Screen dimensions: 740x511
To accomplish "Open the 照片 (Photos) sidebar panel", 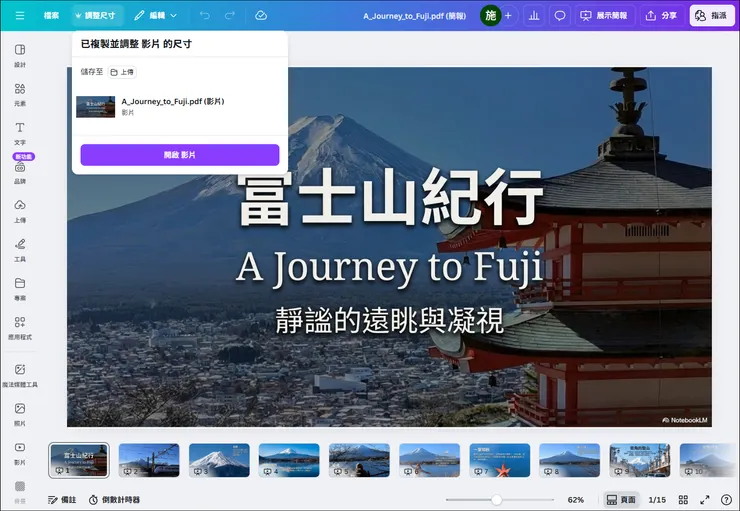I will coord(20,414).
